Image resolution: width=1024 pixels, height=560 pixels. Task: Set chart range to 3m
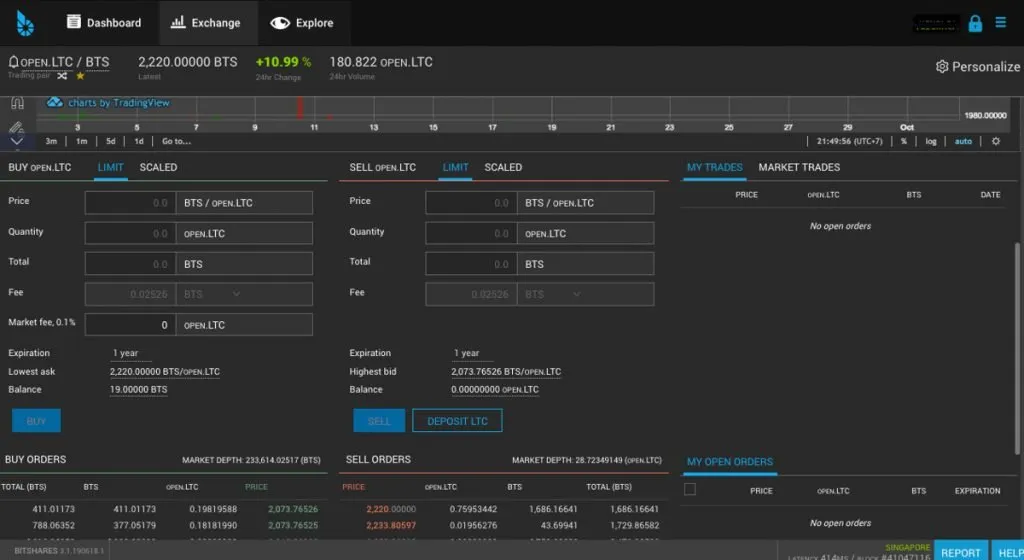[x=51, y=141]
